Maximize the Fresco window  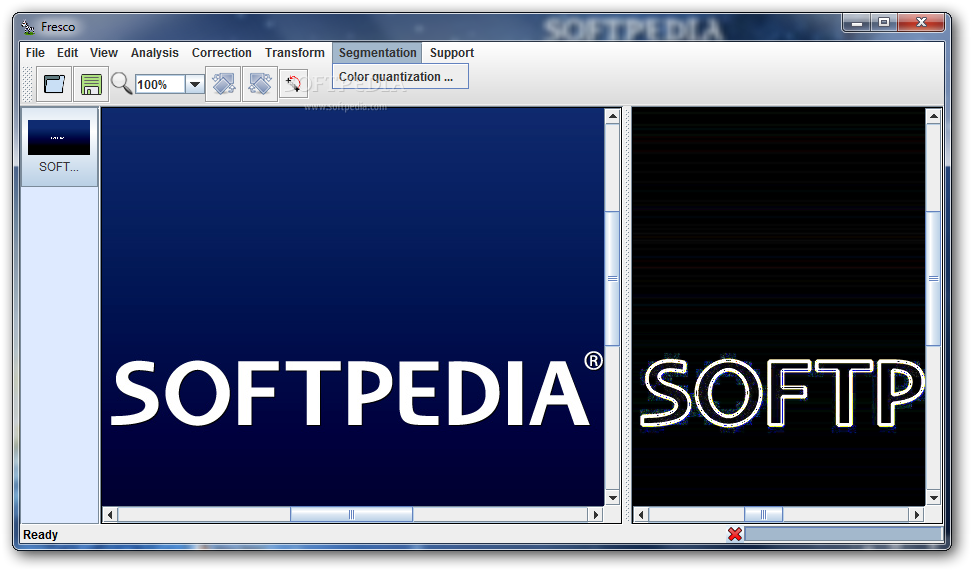(x=884, y=23)
